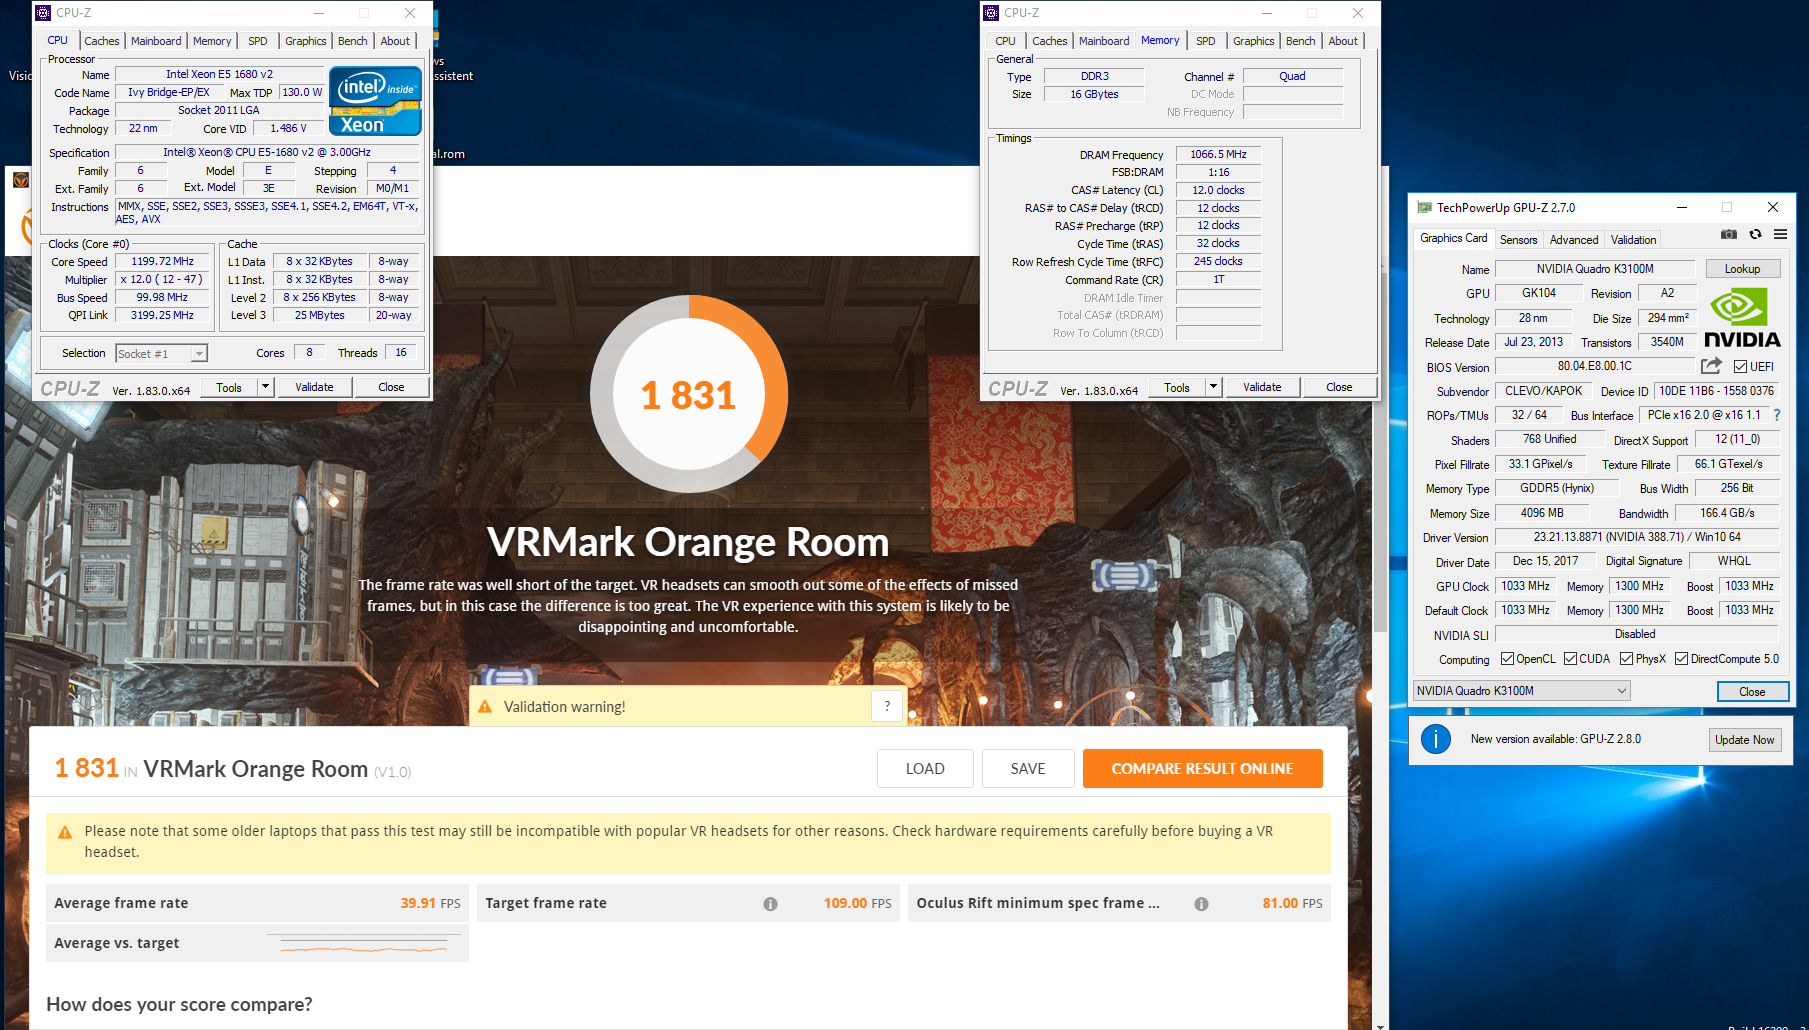
Task: Open SPD tab in right CPU-Z window
Action: pos(1206,41)
